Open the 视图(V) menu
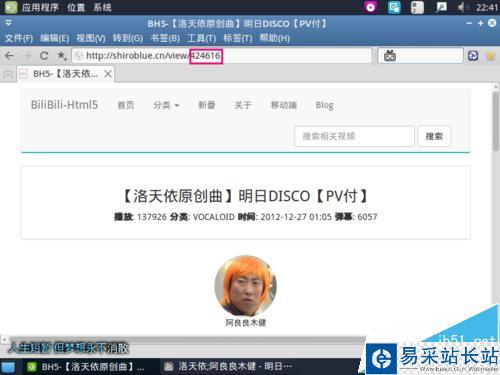Viewport: 500px width, 375px height. [91, 38]
